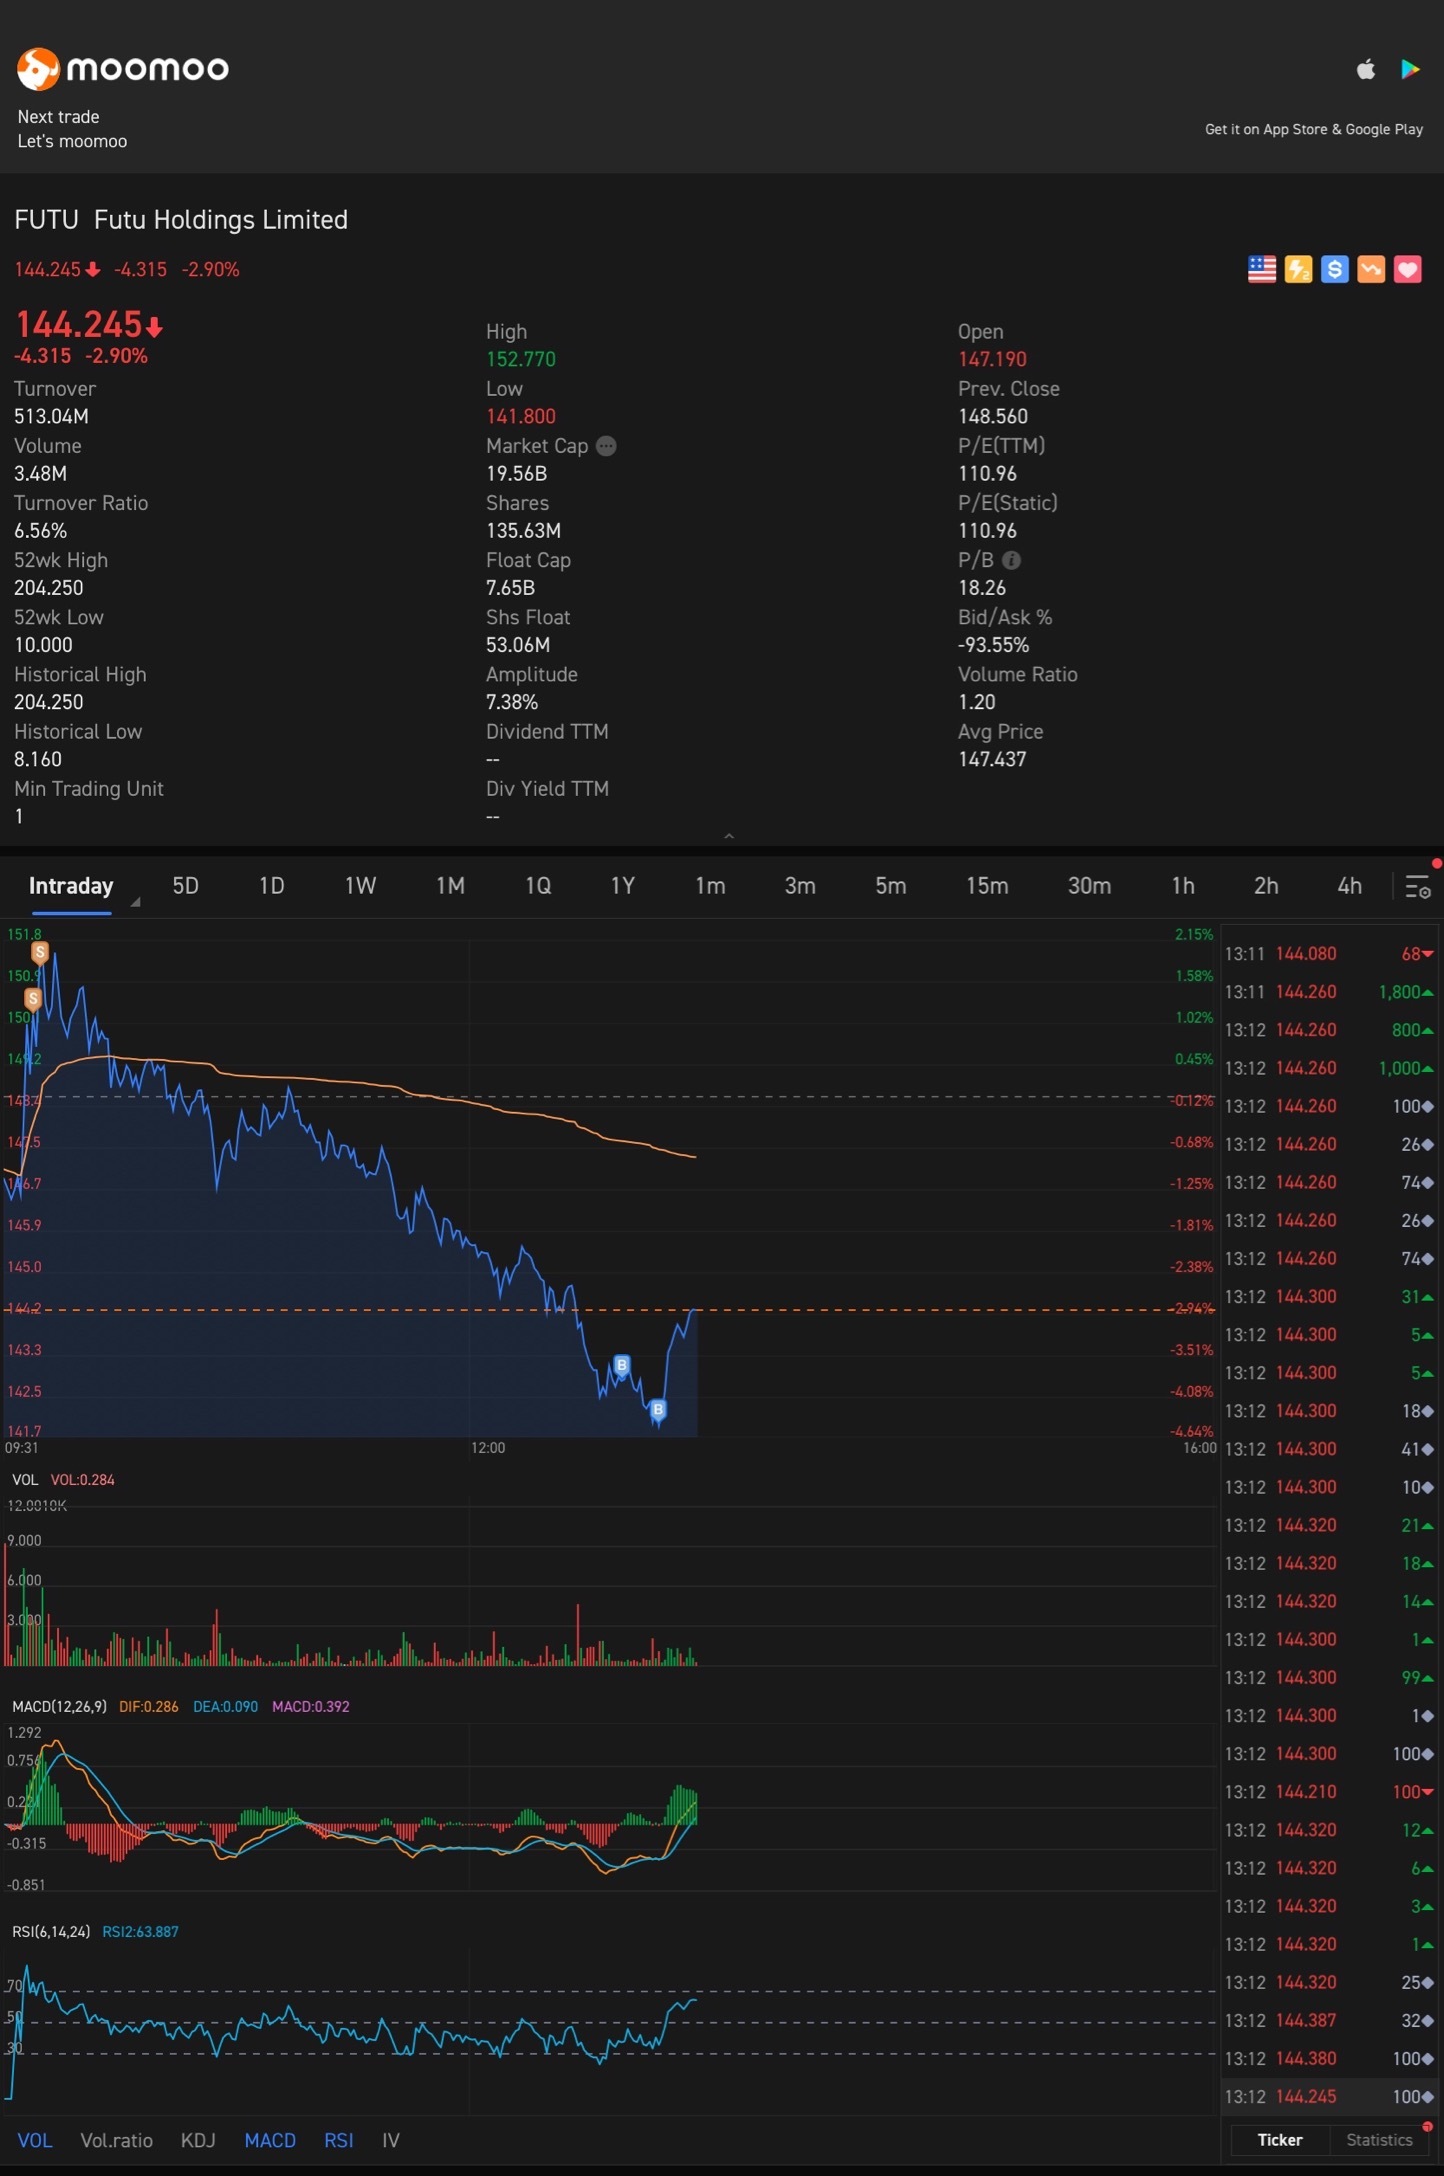This screenshot has height=2176, width=1444.
Task: Select the Intraday chart tab
Action: (71, 886)
